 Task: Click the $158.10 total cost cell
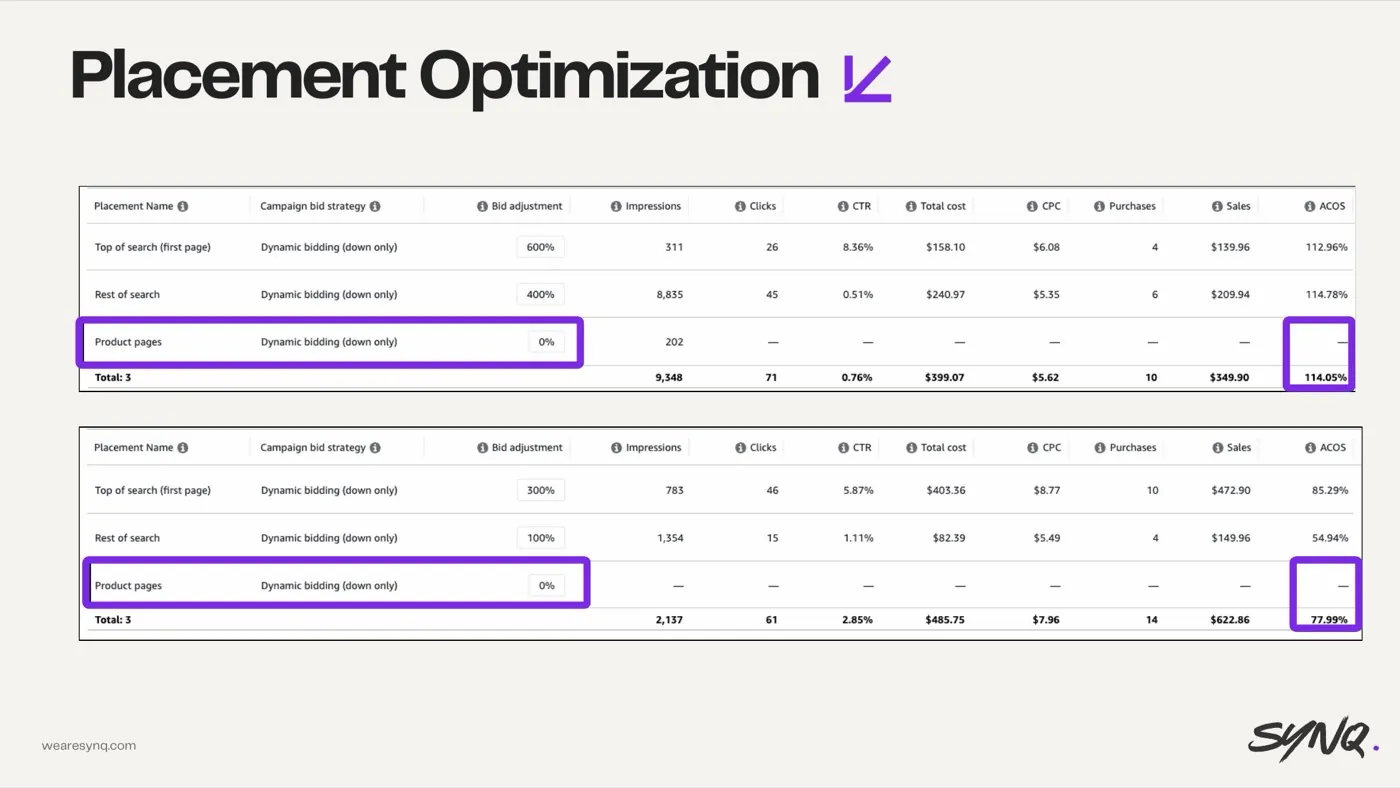pyautogui.click(x=945, y=247)
